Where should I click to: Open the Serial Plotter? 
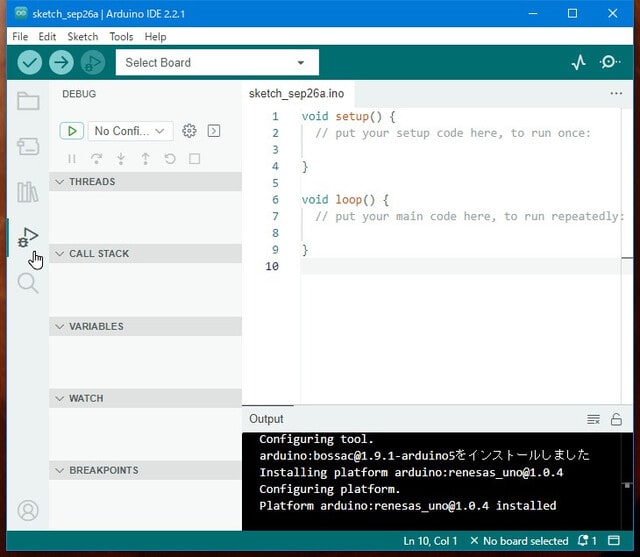click(x=579, y=62)
